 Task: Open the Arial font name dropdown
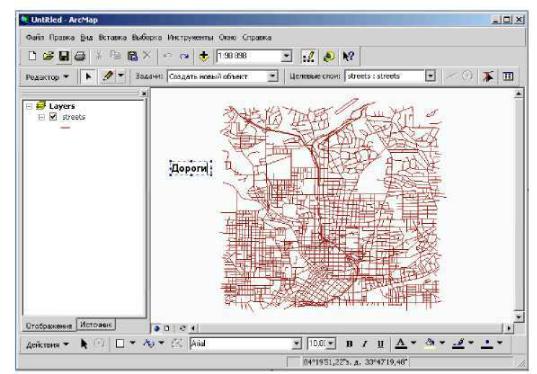296,344
